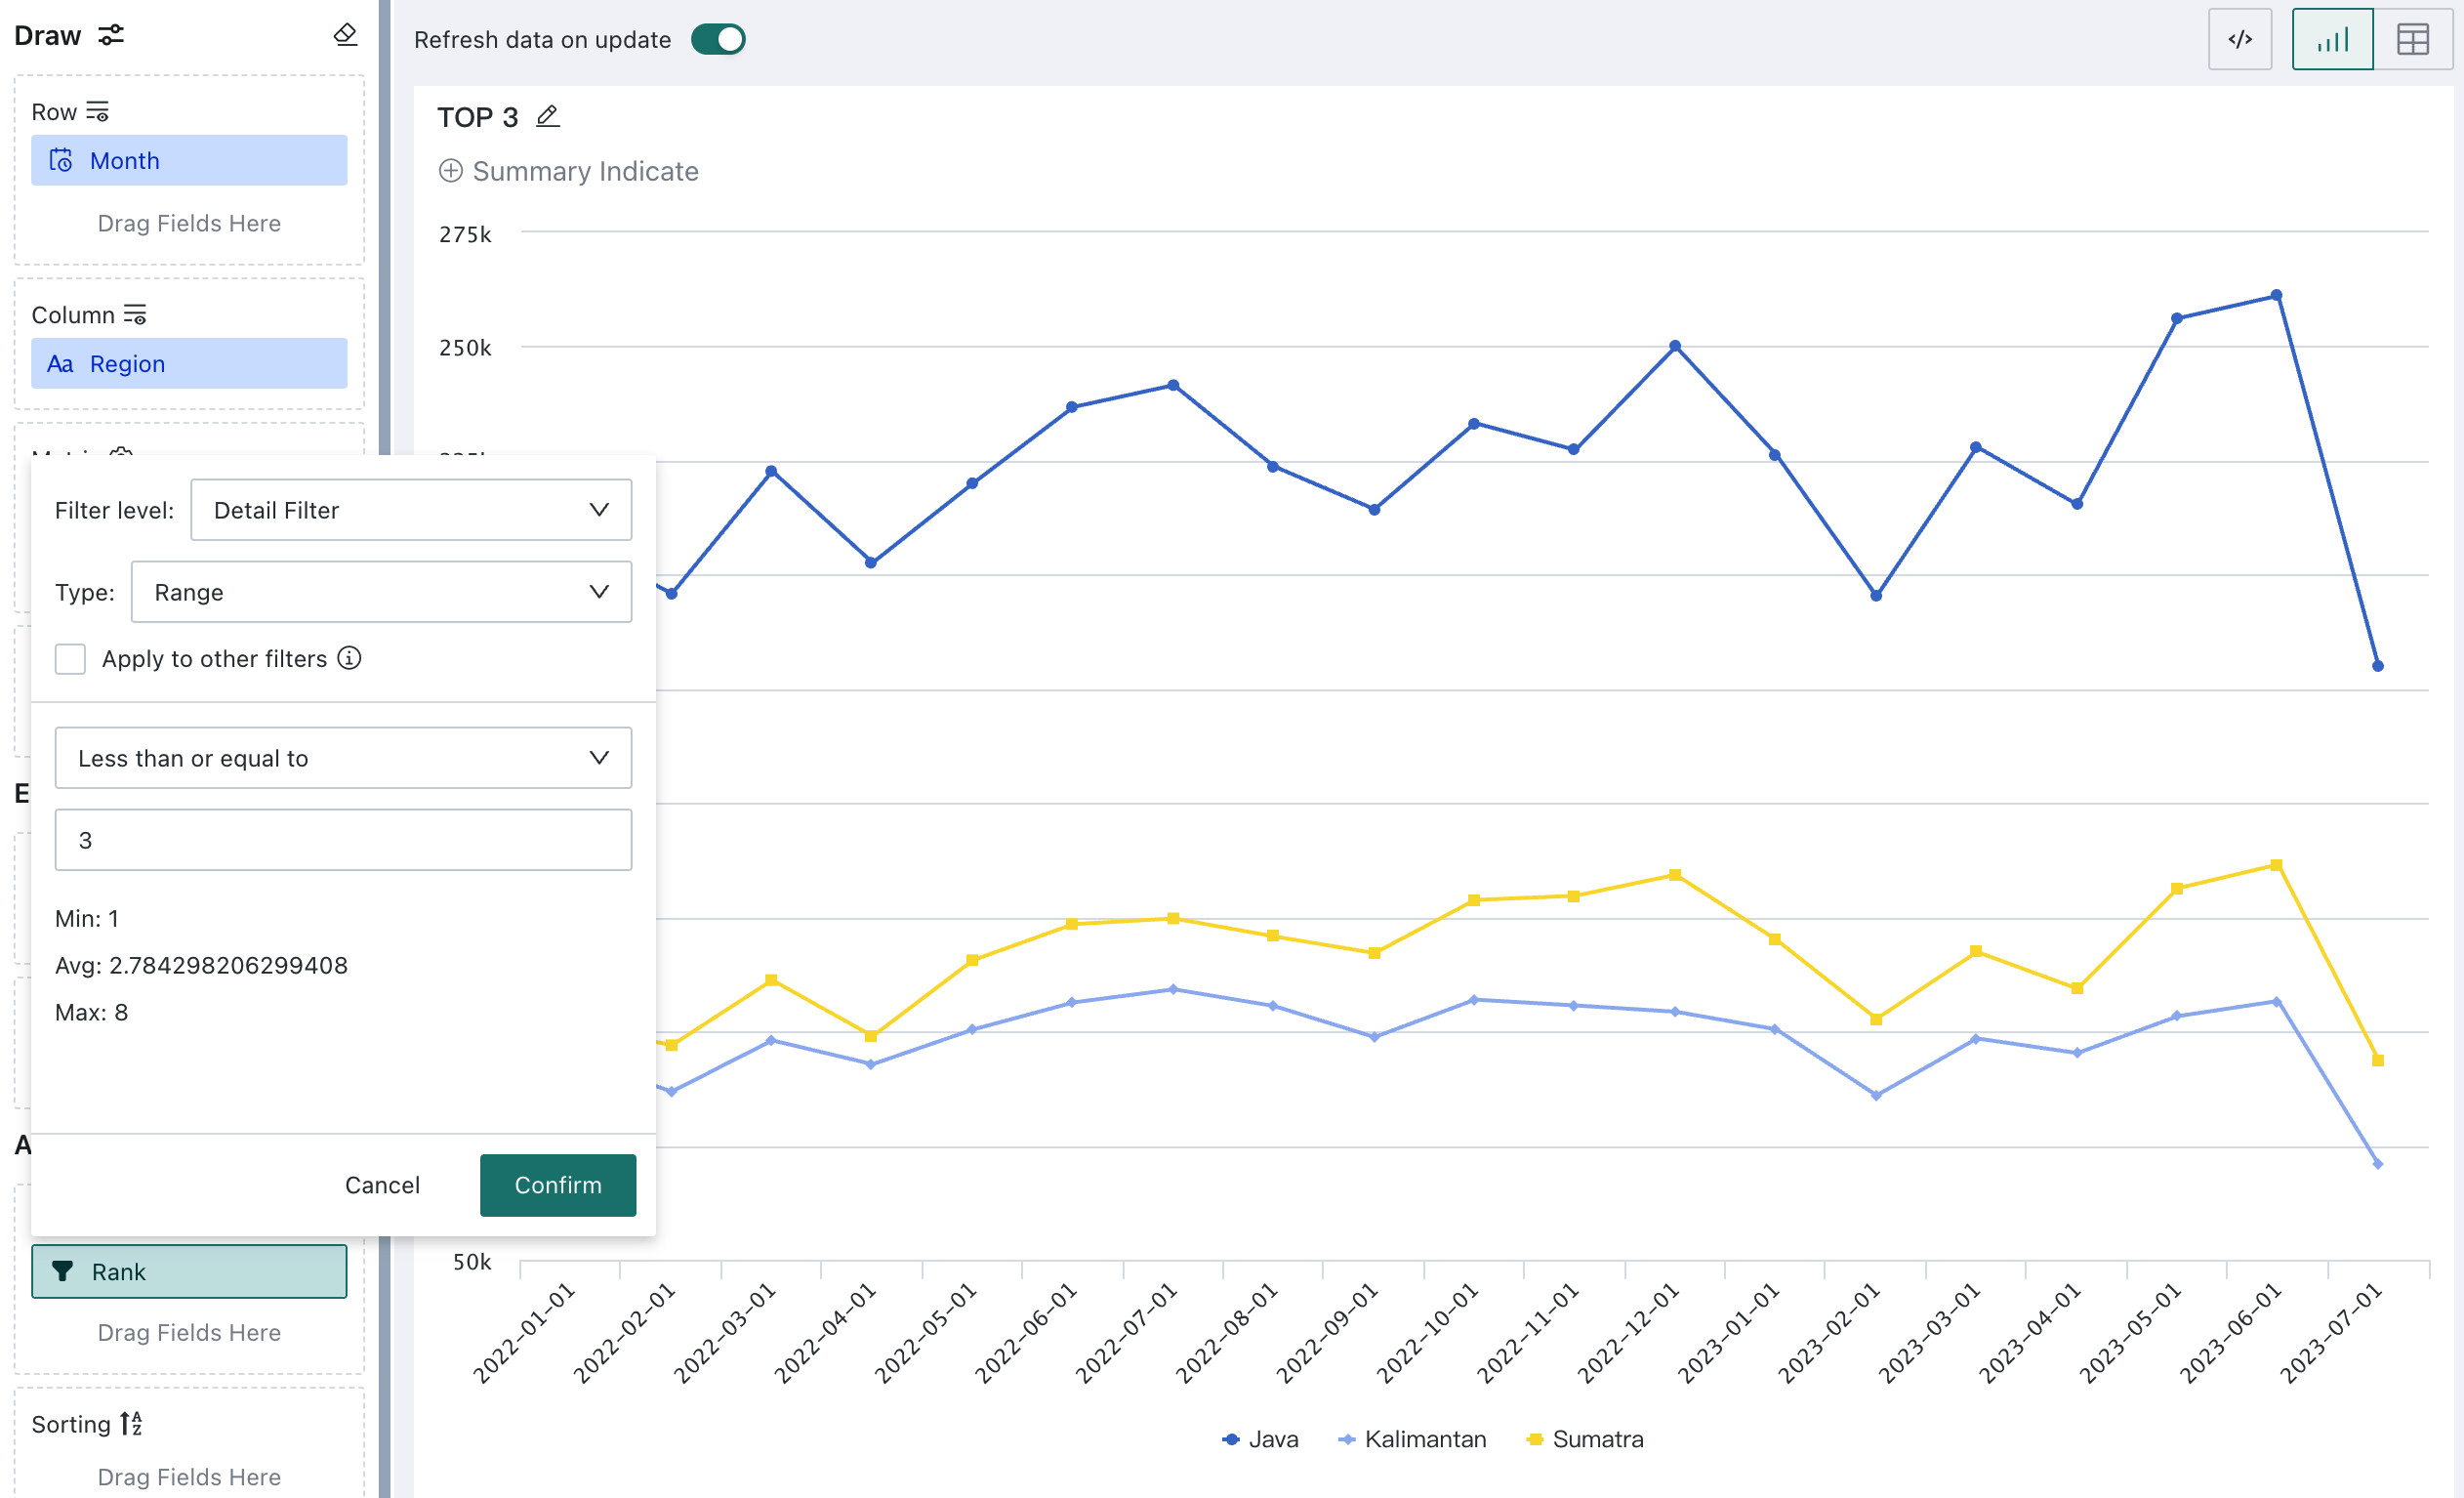This screenshot has width=2464, height=1498.
Task: Click the Column settings icon
Action: tap(135, 315)
